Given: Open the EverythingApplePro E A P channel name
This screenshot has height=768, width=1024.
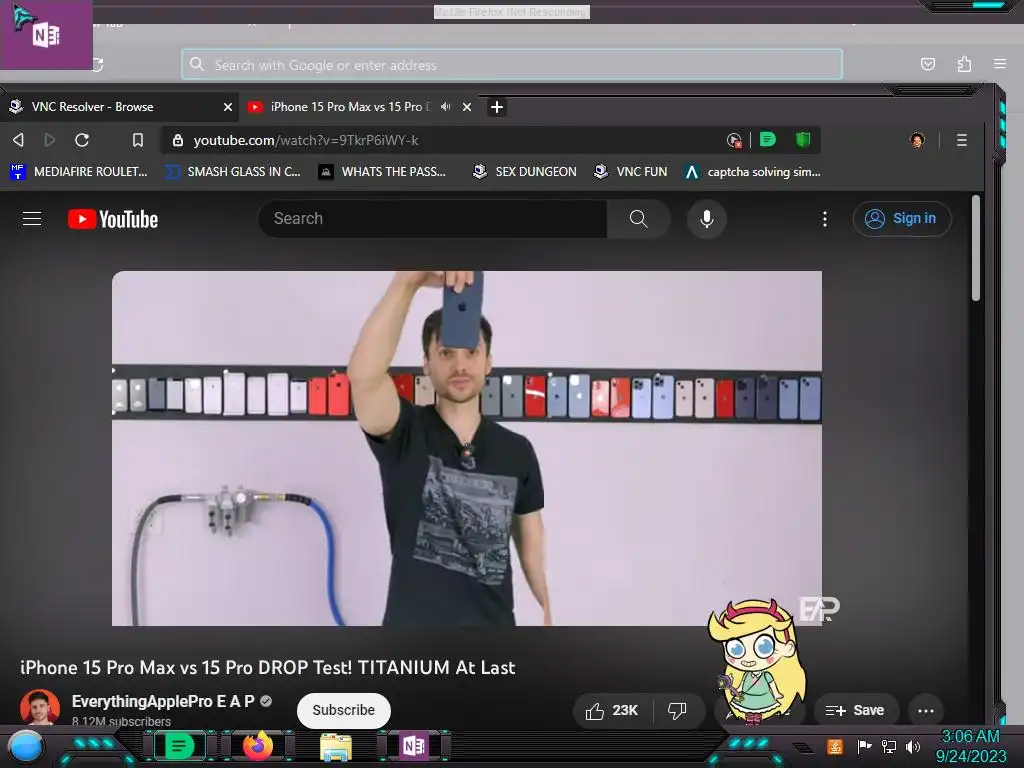Looking at the screenshot, I should [x=163, y=701].
